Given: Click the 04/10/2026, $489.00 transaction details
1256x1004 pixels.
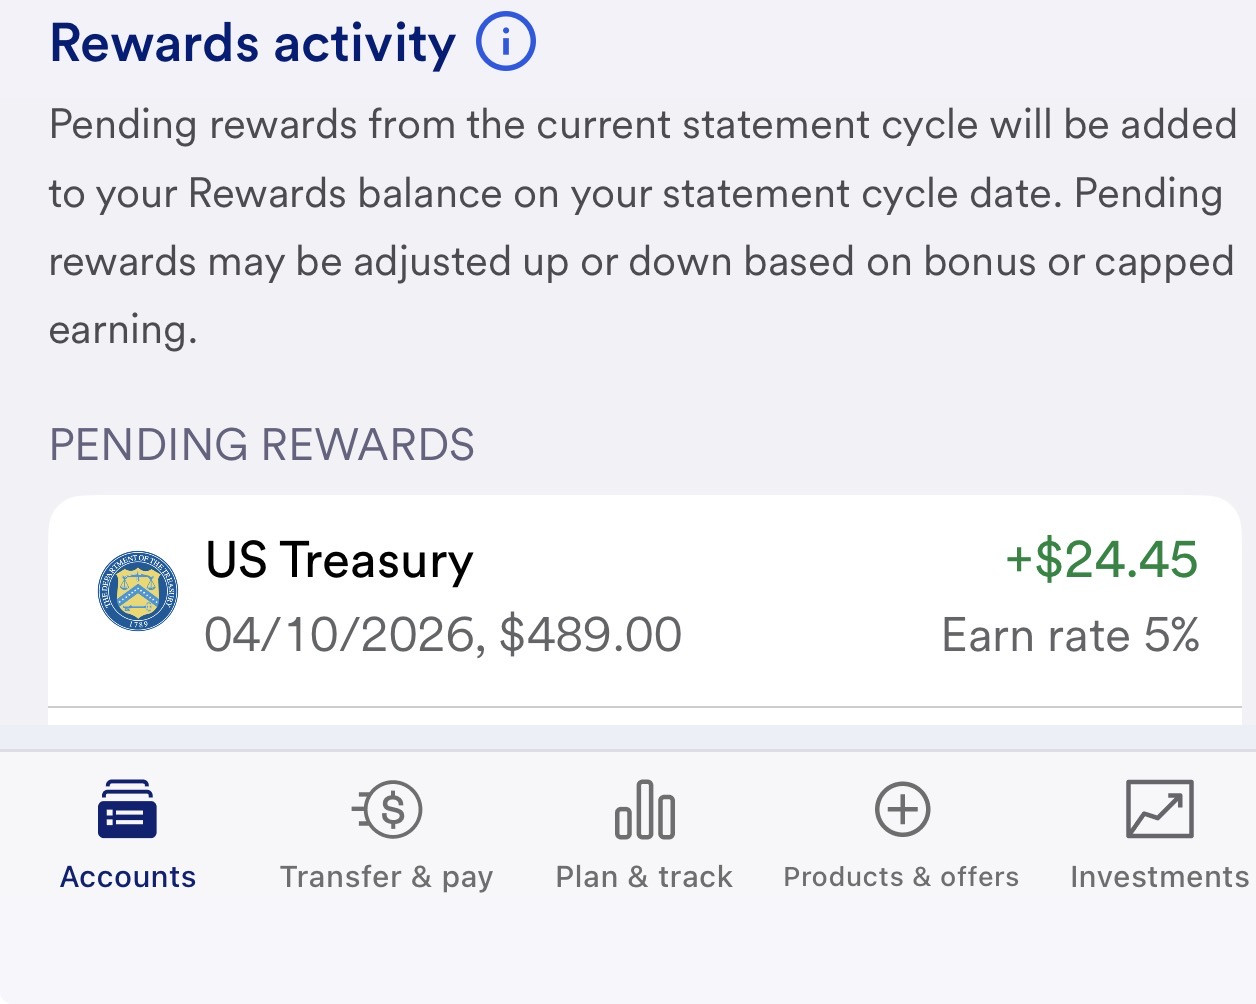Looking at the screenshot, I should tap(443, 635).
